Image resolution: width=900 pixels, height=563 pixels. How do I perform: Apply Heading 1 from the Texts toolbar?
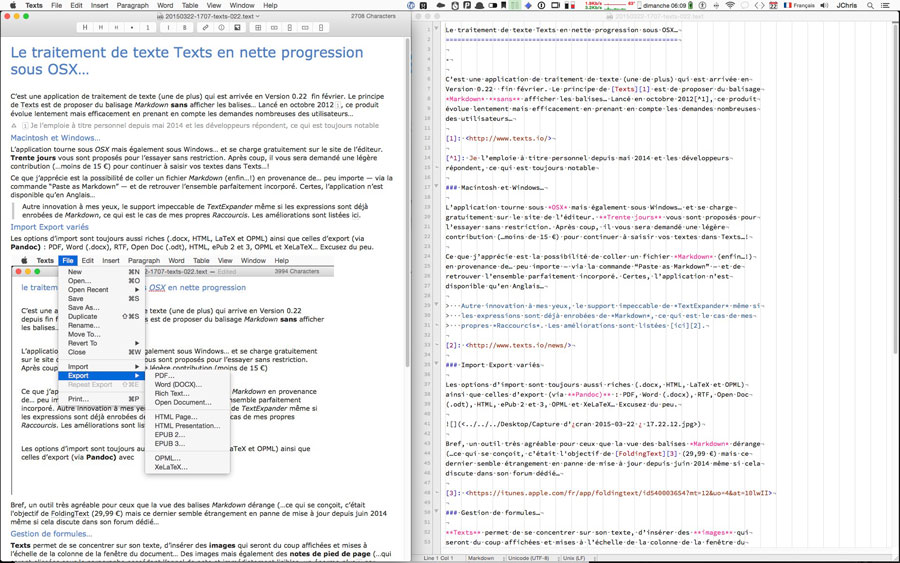click(x=85, y=27)
